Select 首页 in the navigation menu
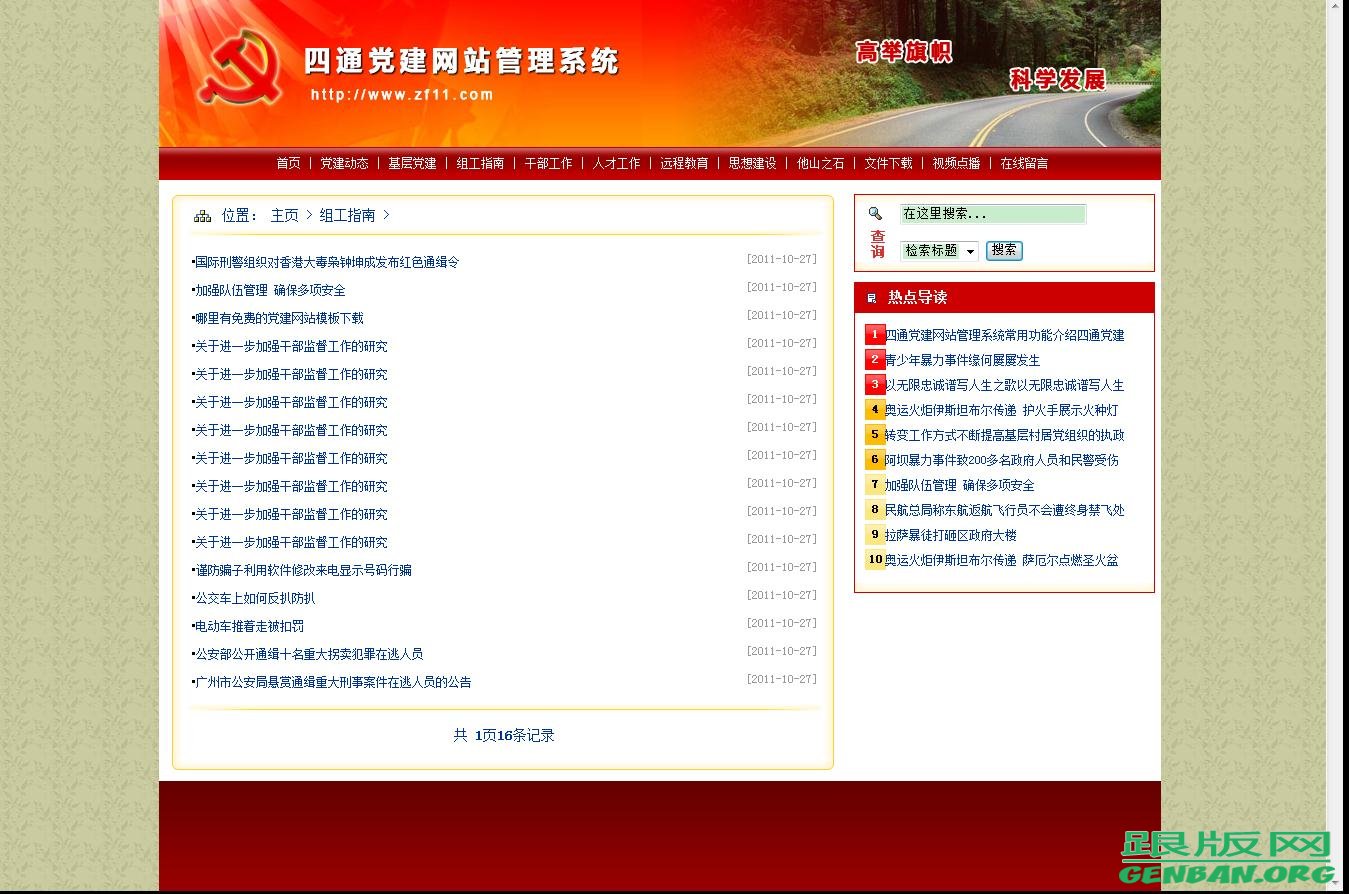Image resolution: width=1349 pixels, height=894 pixels. [x=287, y=163]
